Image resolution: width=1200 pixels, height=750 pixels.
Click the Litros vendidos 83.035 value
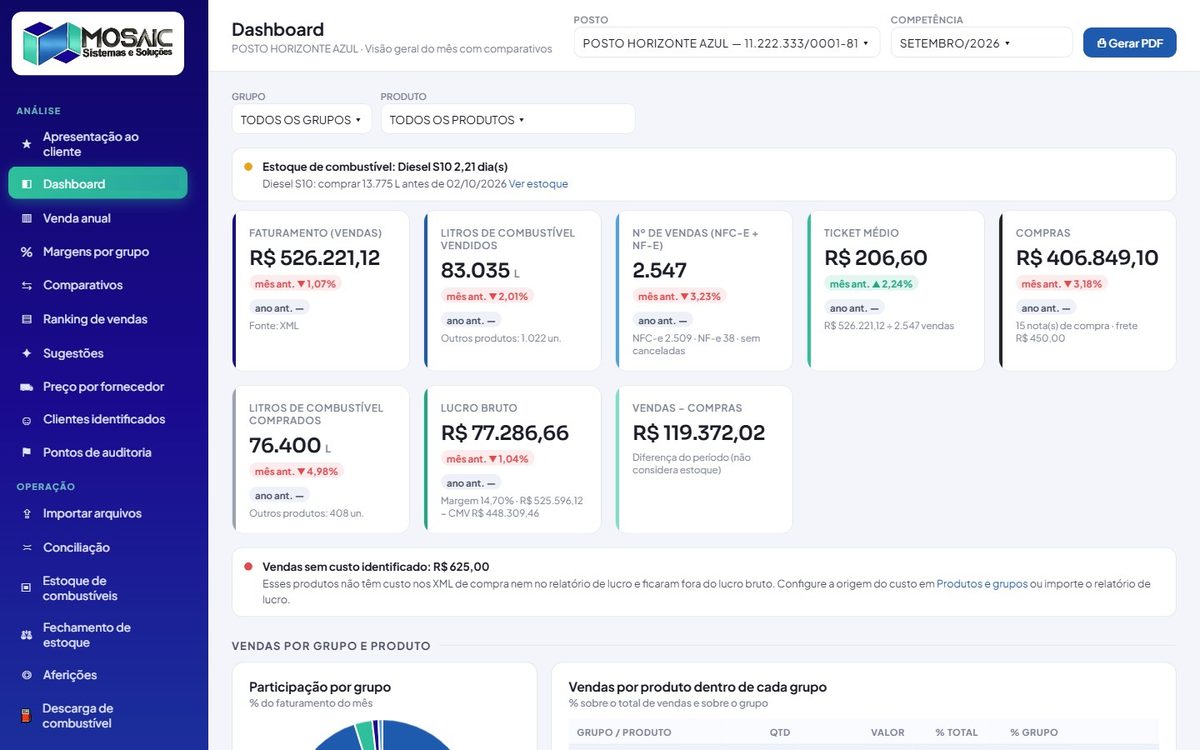476,270
